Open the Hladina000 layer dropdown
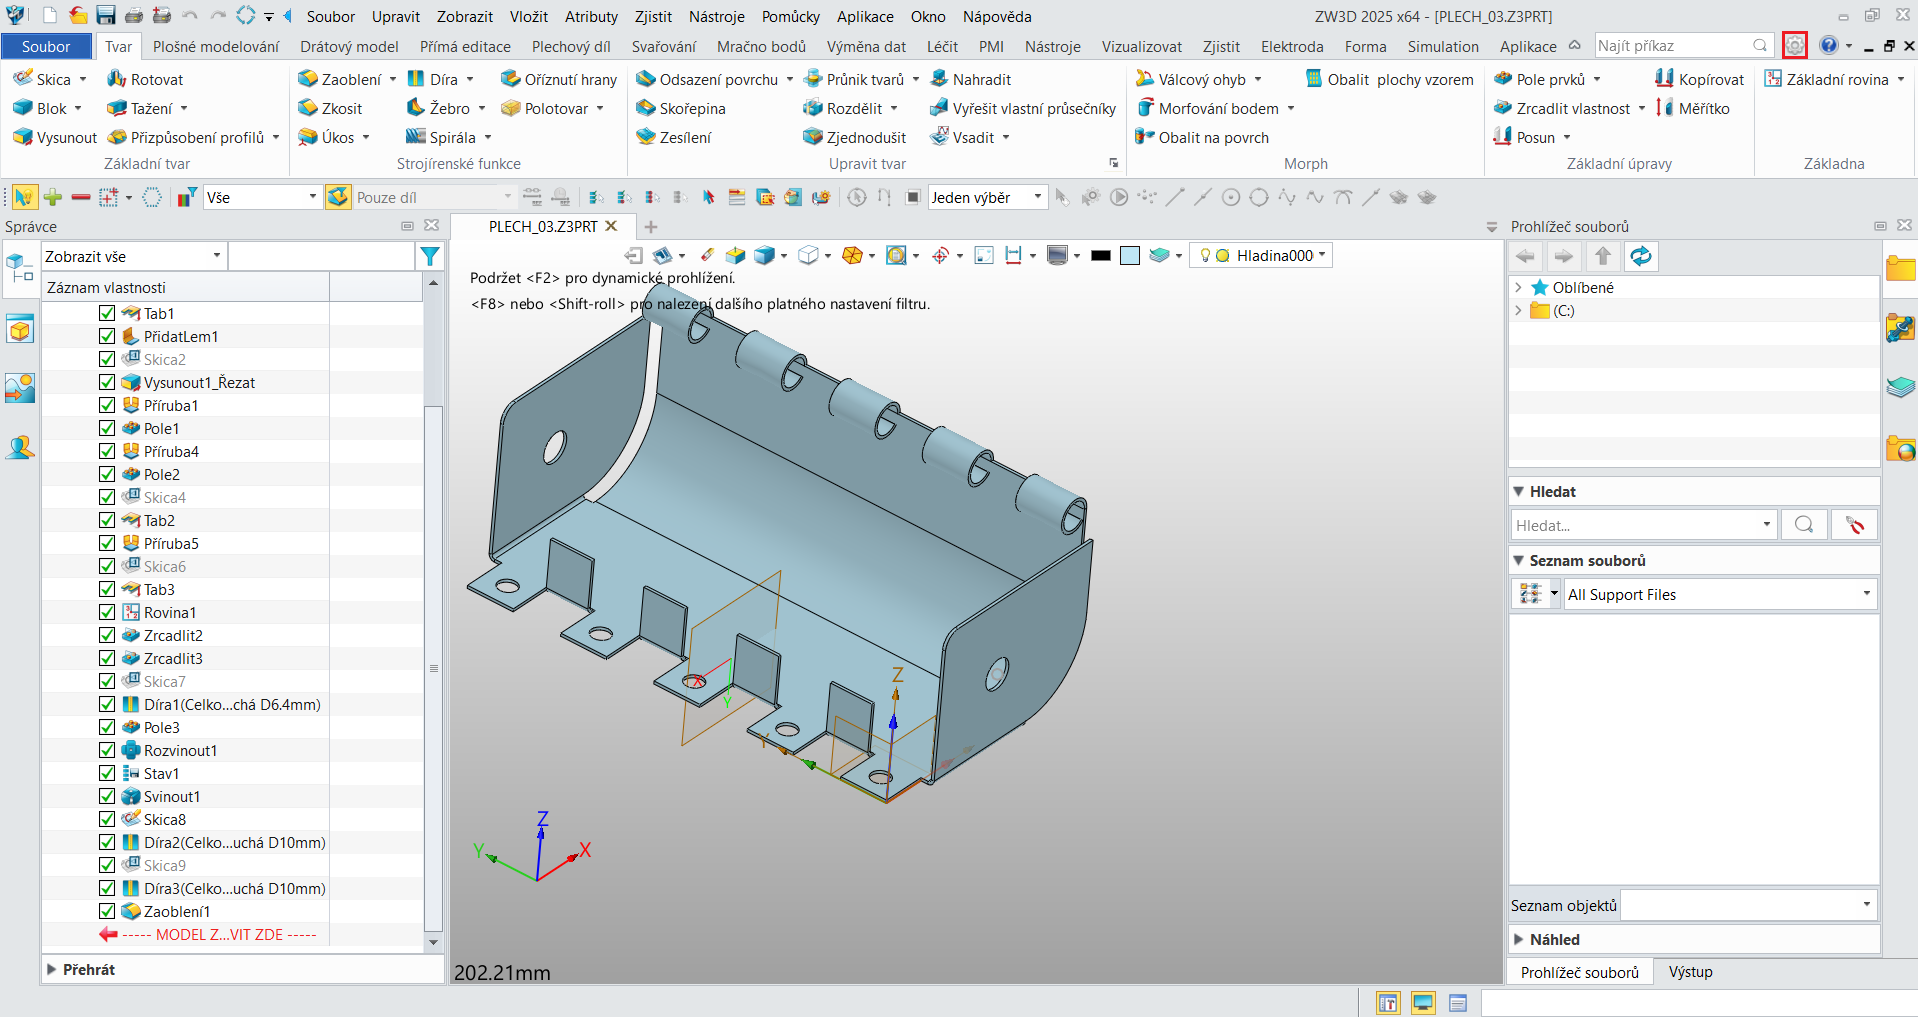 coord(1322,255)
